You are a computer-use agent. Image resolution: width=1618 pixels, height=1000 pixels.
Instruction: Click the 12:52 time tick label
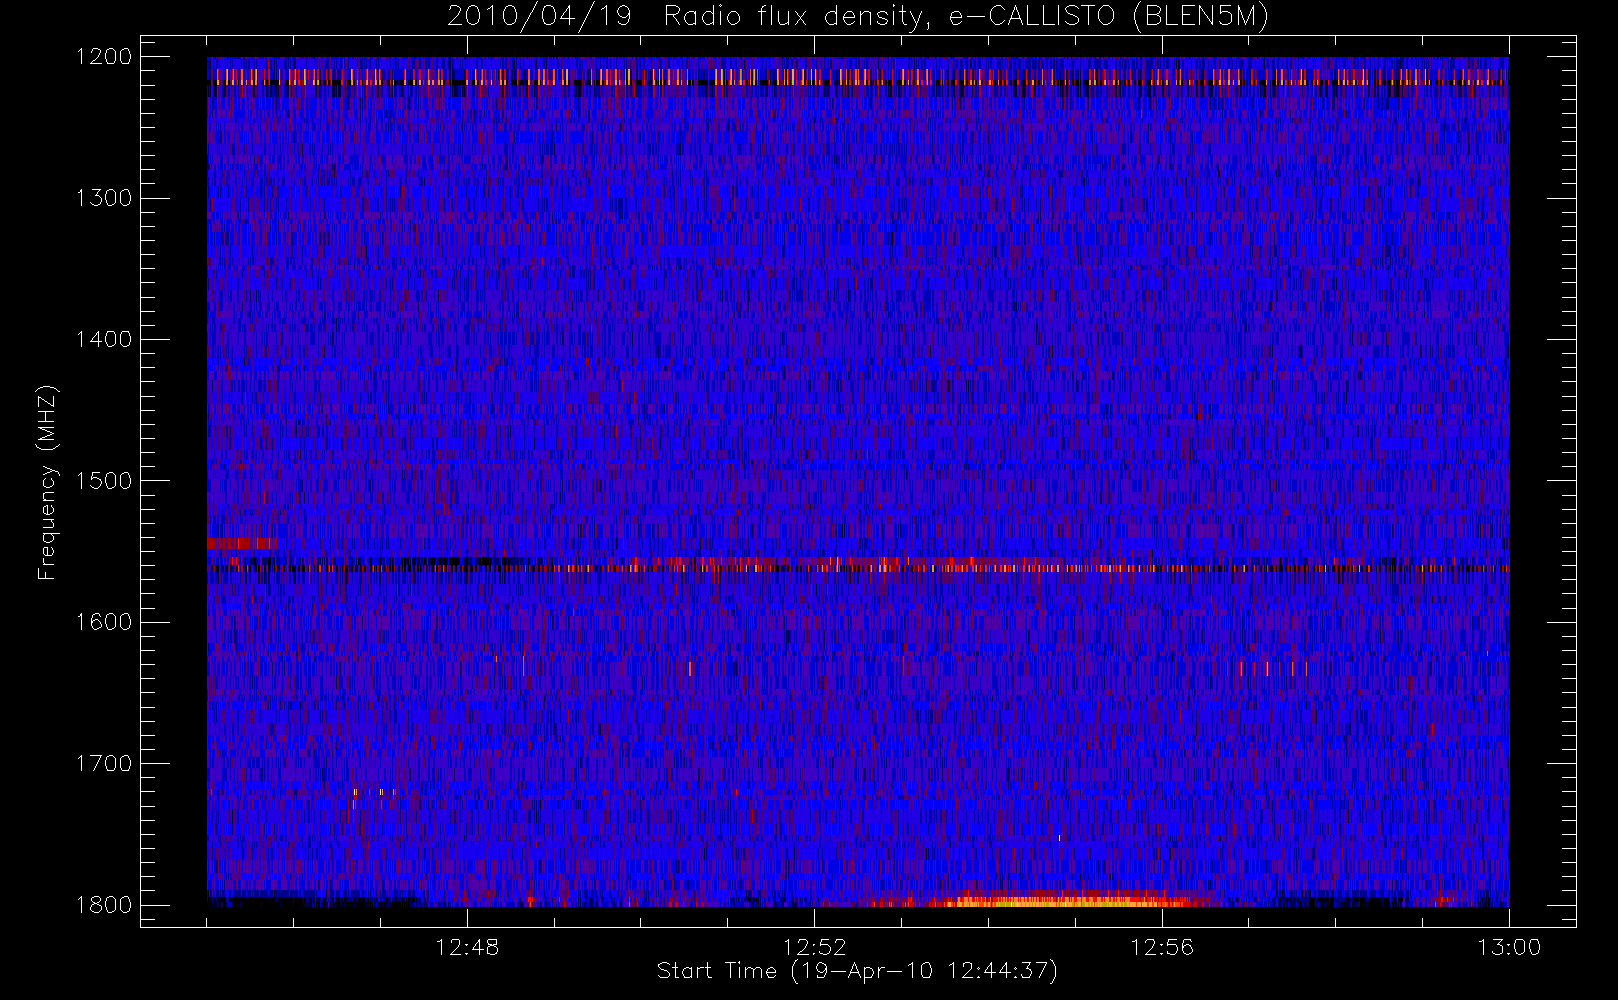[x=814, y=947]
